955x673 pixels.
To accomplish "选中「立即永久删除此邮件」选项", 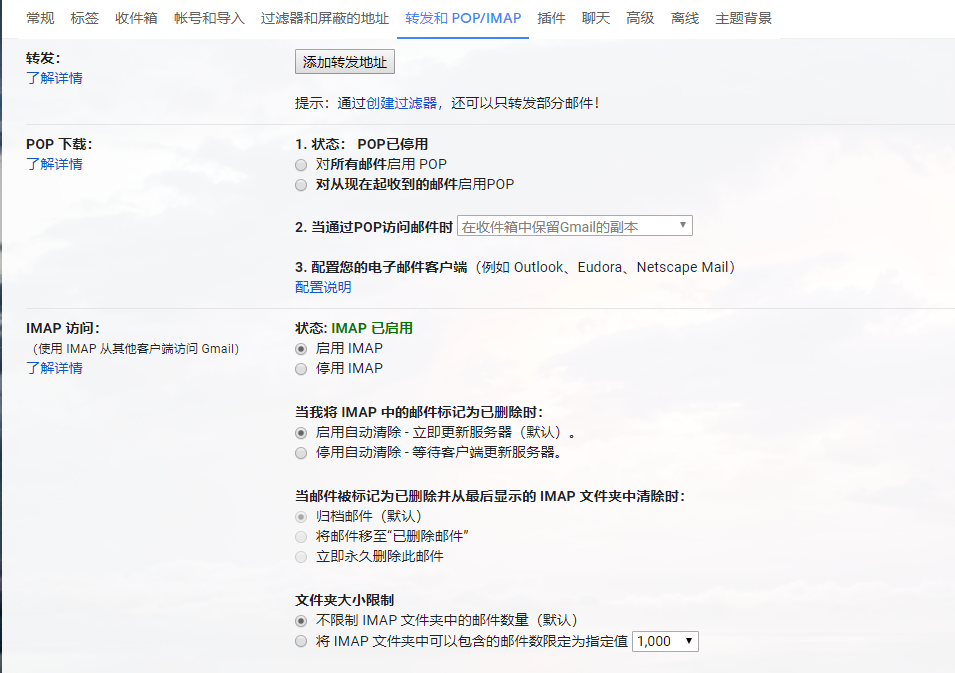I will click(x=301, y=556).
